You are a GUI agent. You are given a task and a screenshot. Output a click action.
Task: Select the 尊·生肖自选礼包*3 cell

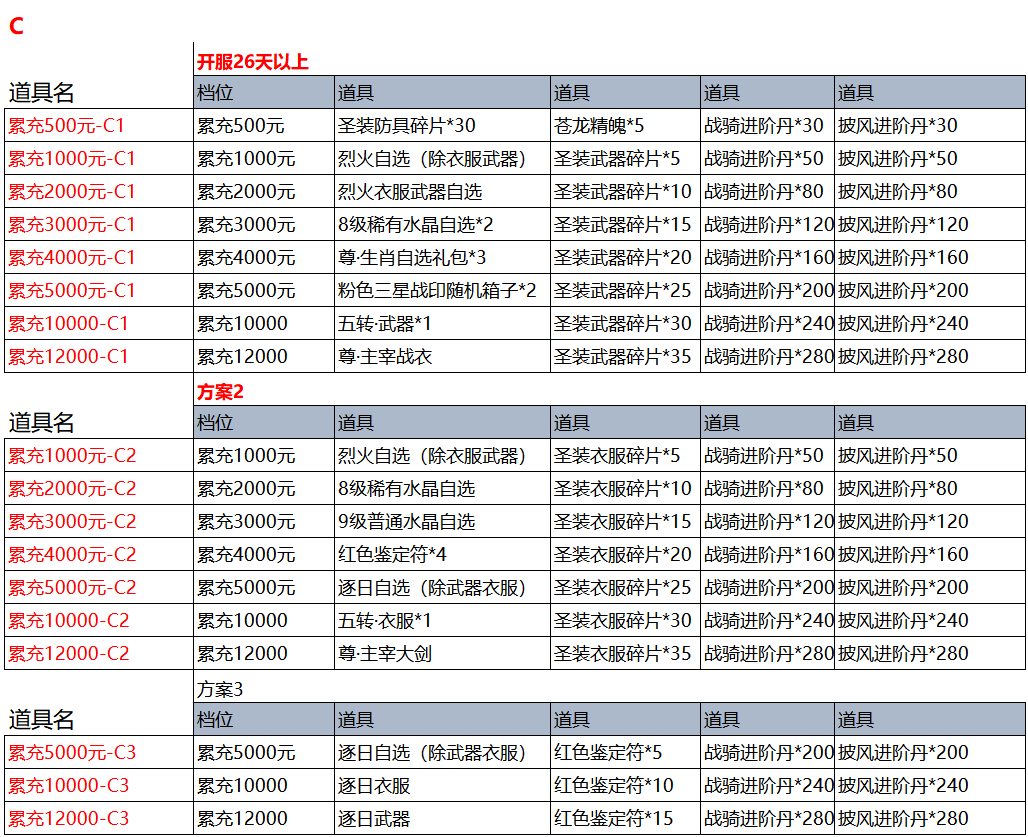[412, 258]
